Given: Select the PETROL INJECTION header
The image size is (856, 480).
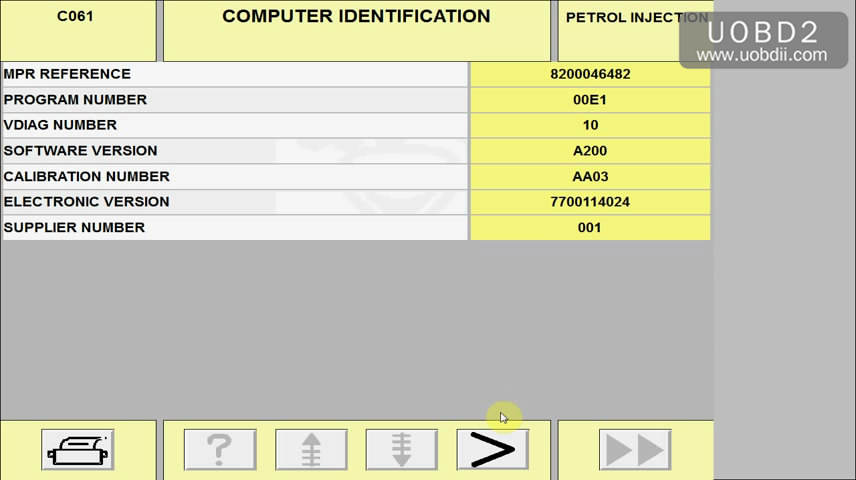Looking at the screenshot, I should point(632,17).
